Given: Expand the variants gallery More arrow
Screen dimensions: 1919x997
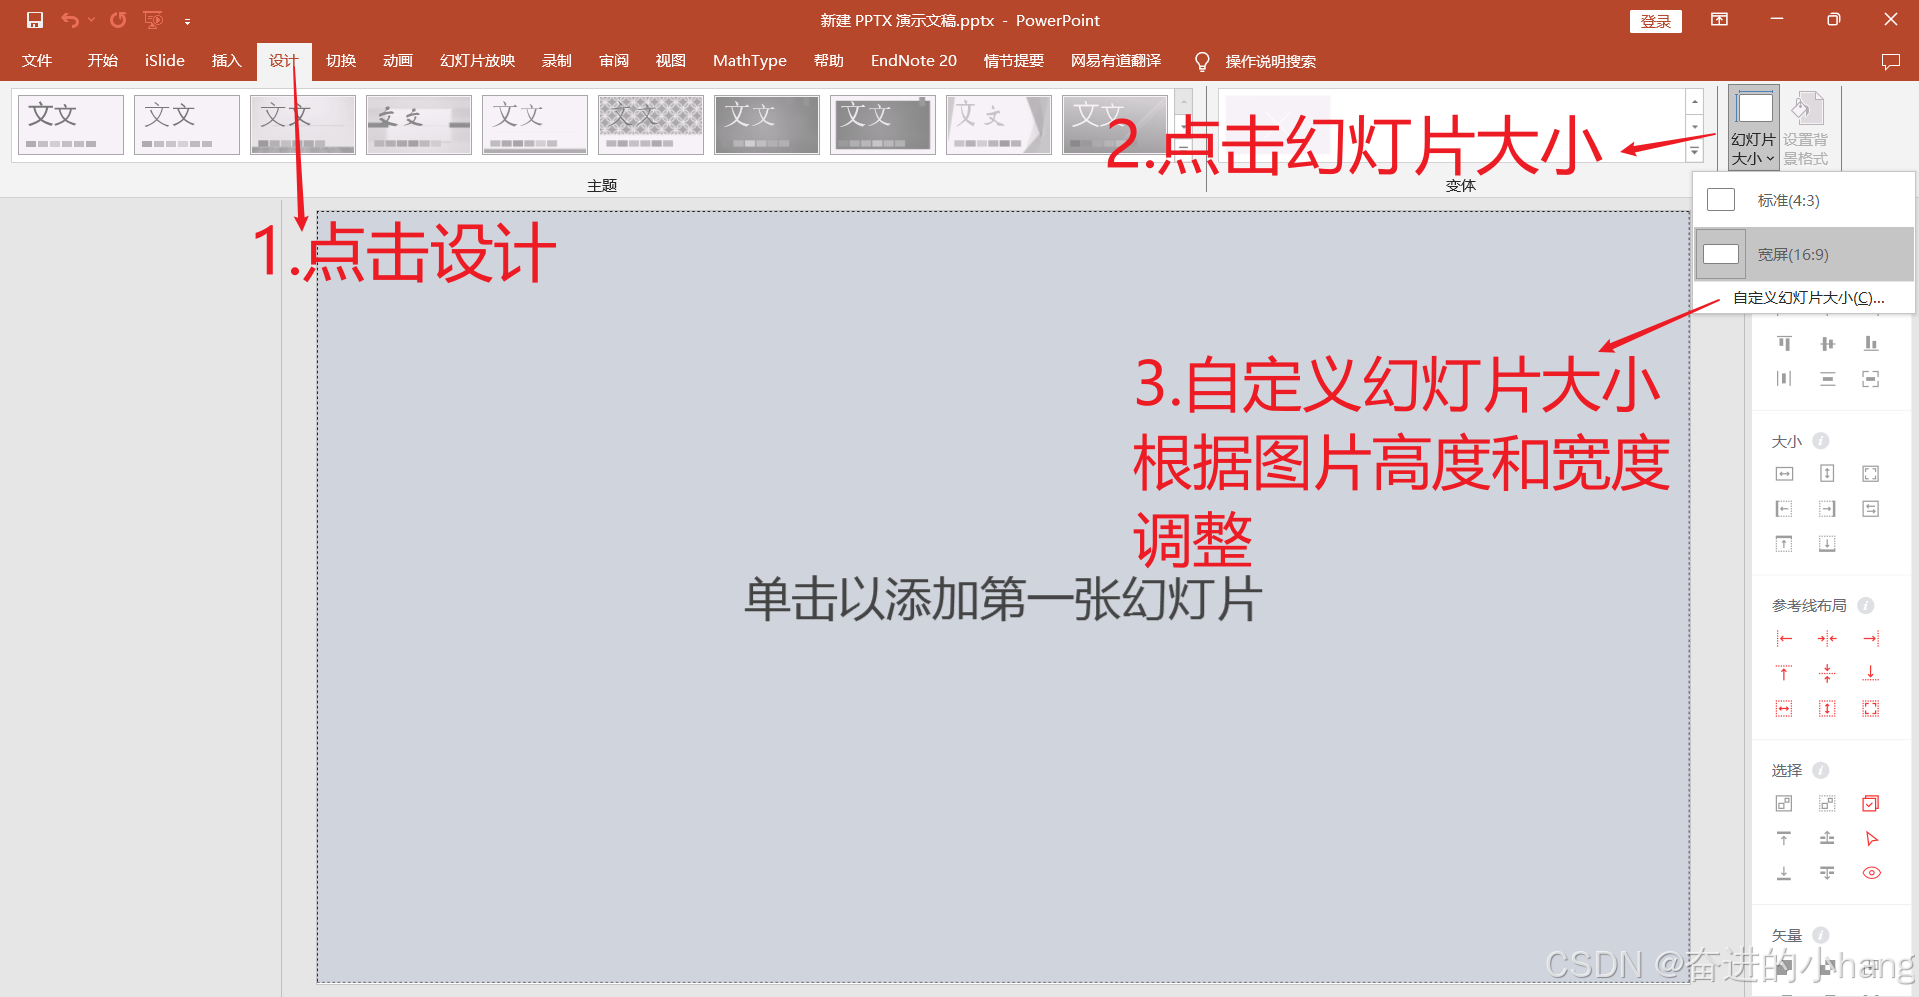Looking at the screenshot, I should point(1695,152).
